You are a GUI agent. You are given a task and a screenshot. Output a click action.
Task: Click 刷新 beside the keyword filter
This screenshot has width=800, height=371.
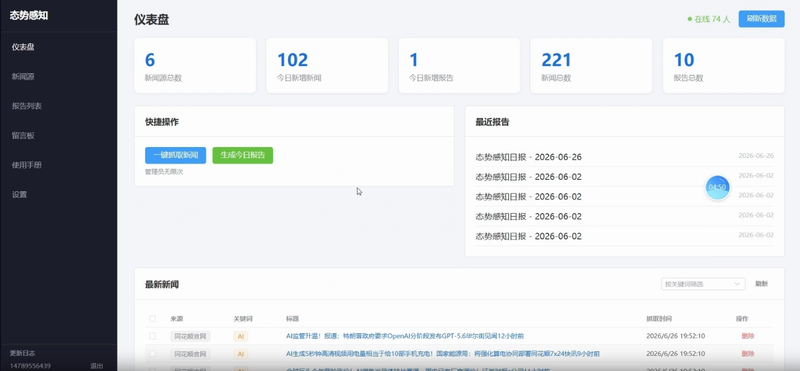(761, 284)
